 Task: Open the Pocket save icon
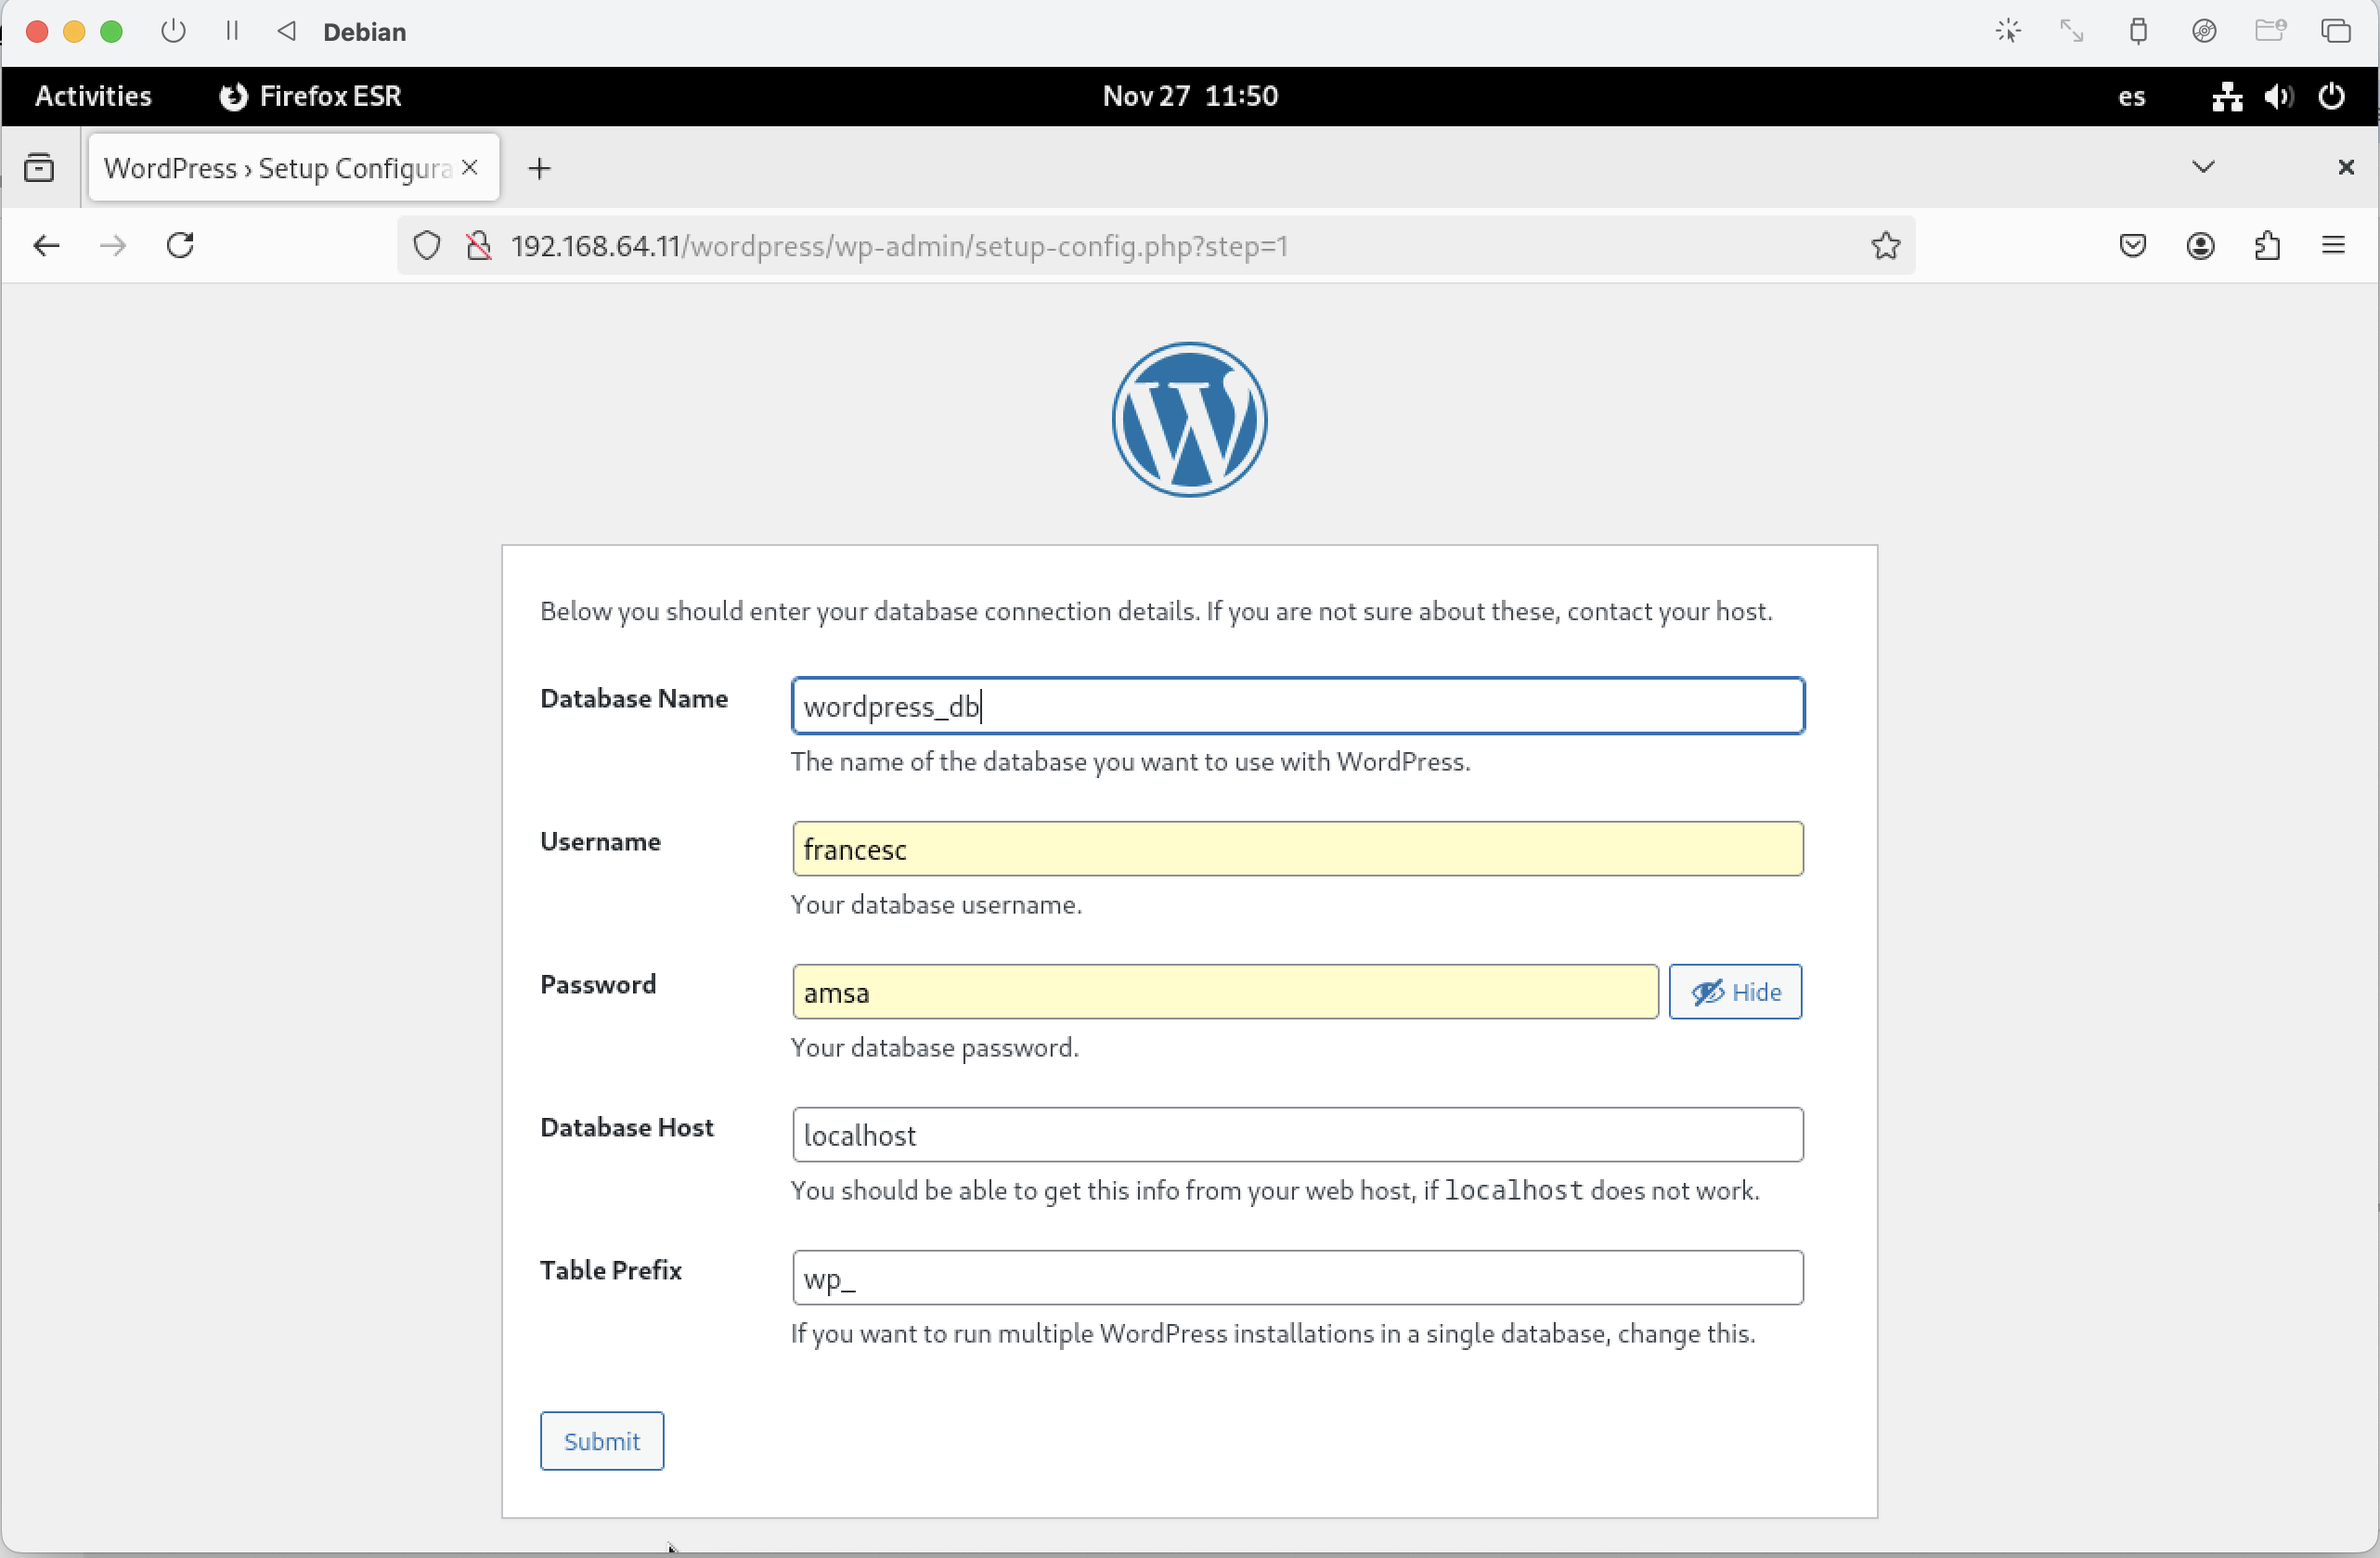tap(2132, 245)
